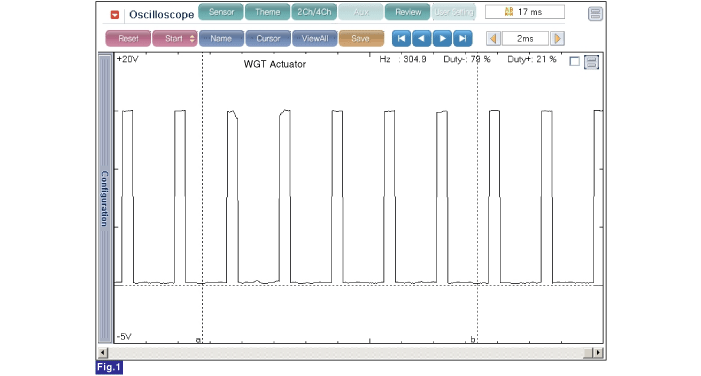This screenshot has height=376, width=701.
Task: Toggle the checkbox in graph header
Action: 574,62
